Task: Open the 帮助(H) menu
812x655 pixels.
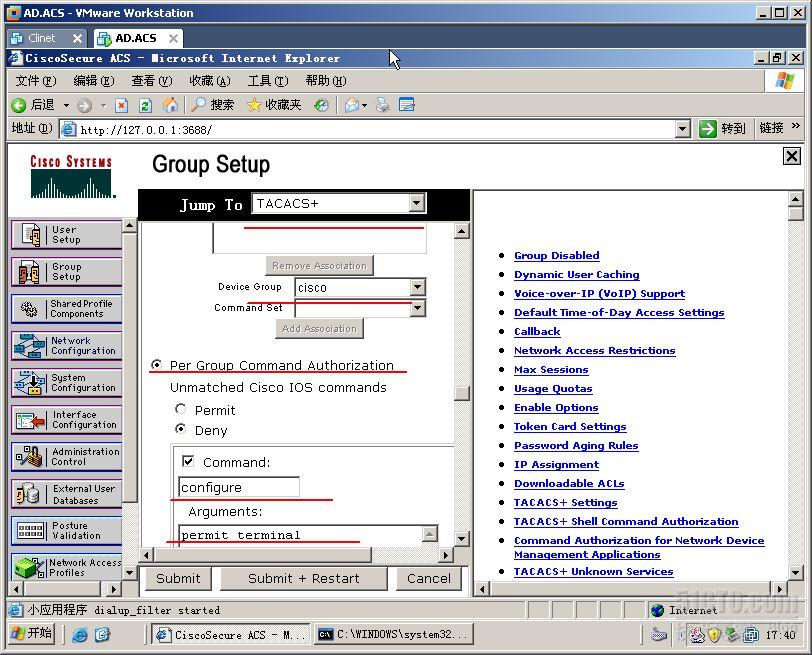Action: pyautogui.click(x=326, y=81)
